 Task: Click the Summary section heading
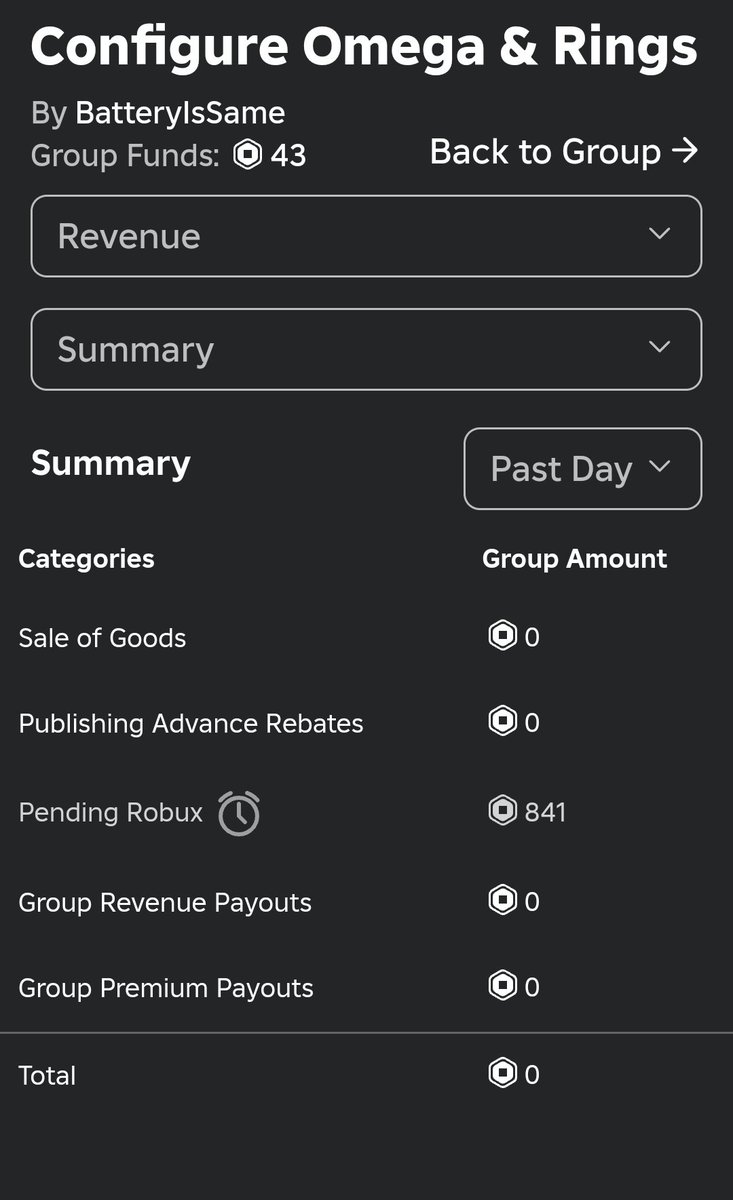[x=111, y=463]
